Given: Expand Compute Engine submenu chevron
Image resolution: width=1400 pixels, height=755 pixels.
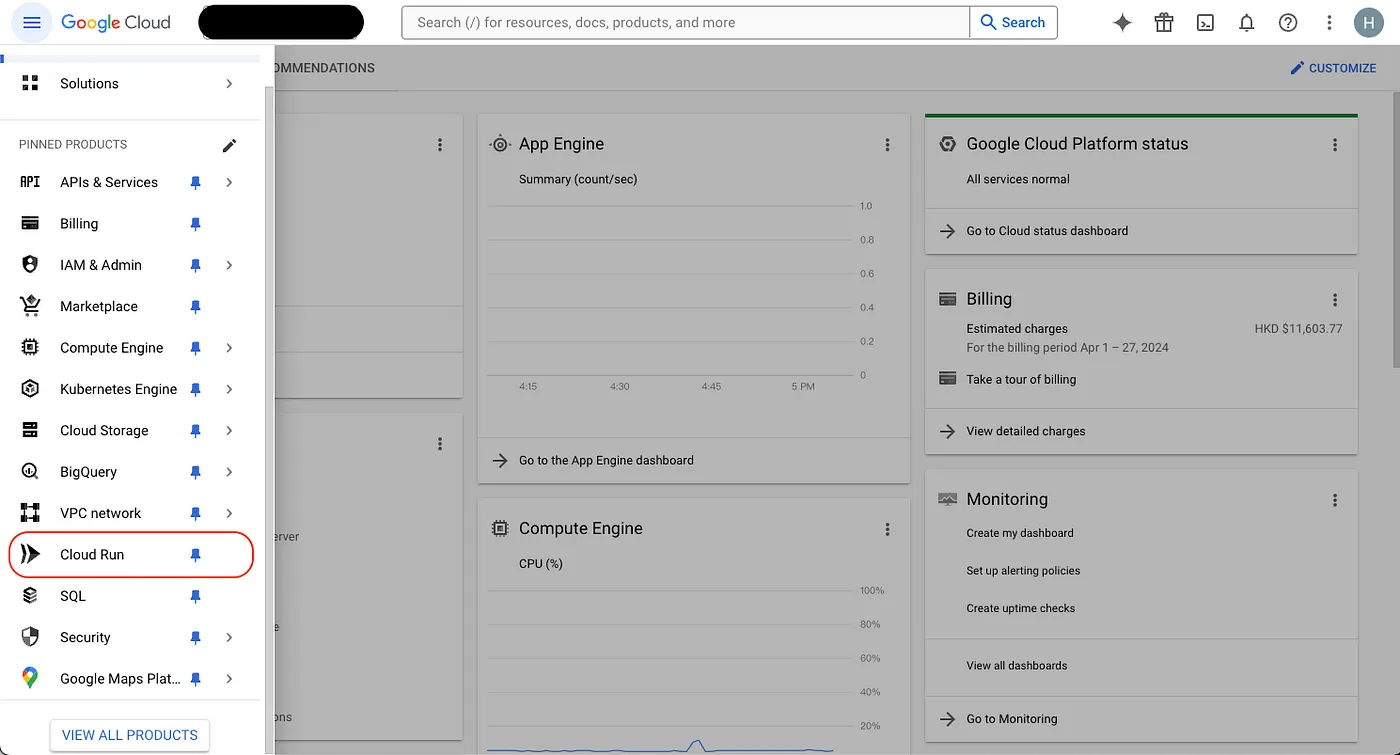Looking at the screenshot, I should point(229,348).
